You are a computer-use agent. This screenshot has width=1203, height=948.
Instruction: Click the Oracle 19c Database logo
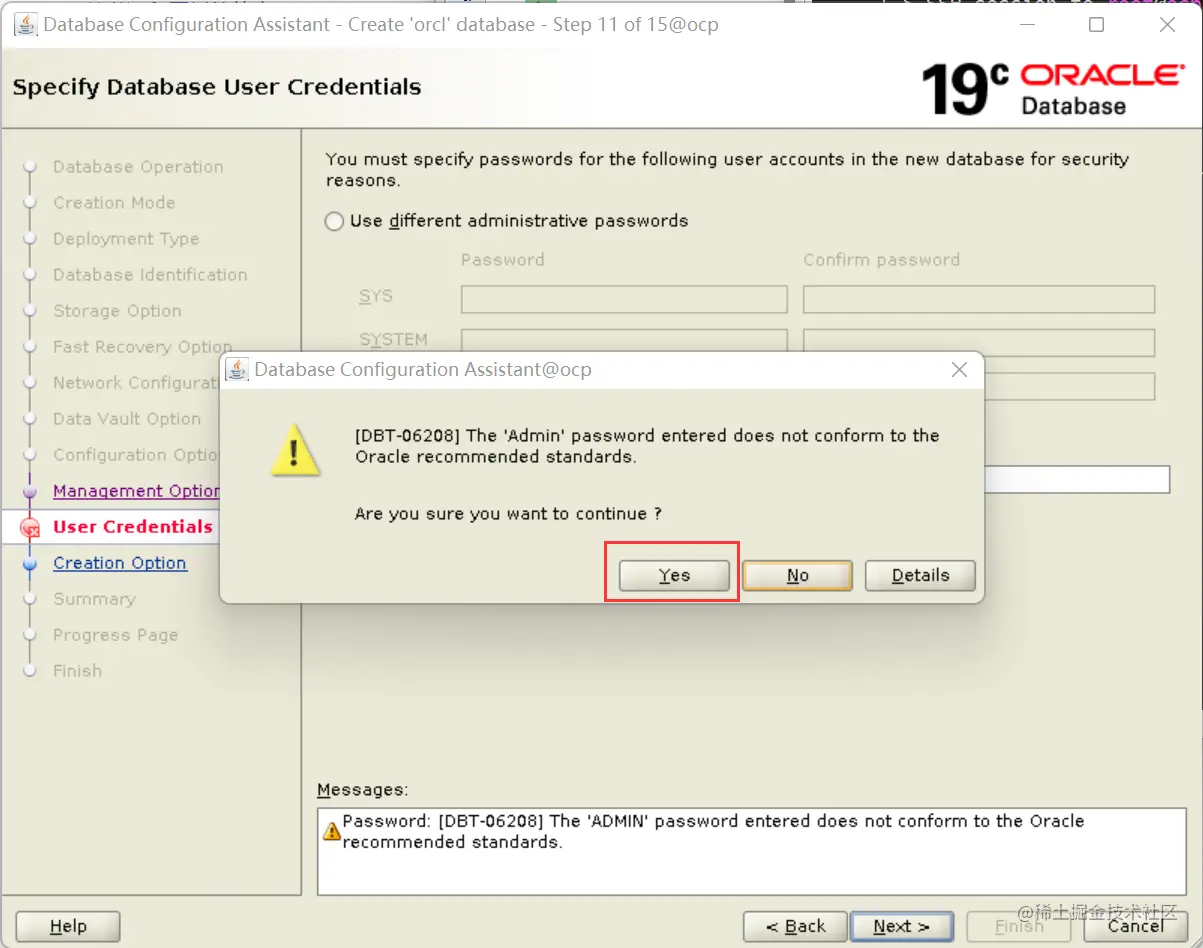tap(1052, 88)
